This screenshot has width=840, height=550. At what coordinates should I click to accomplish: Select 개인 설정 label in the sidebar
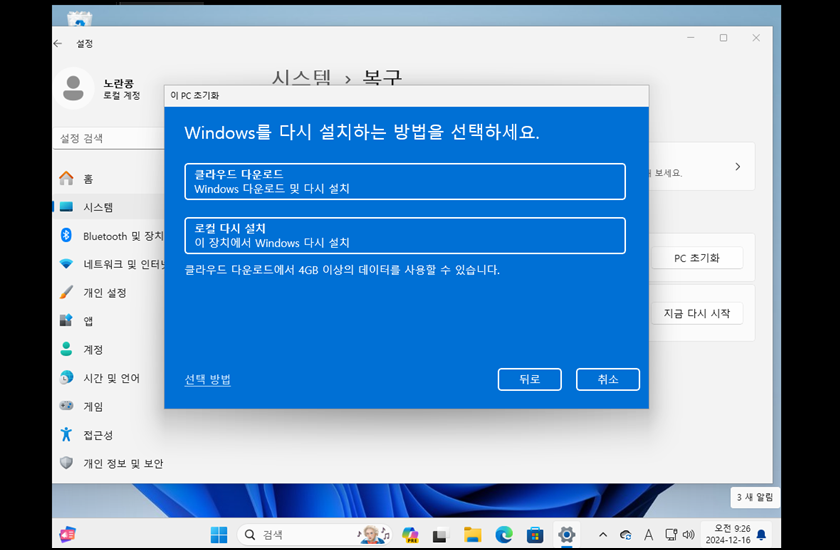[105, 292]
